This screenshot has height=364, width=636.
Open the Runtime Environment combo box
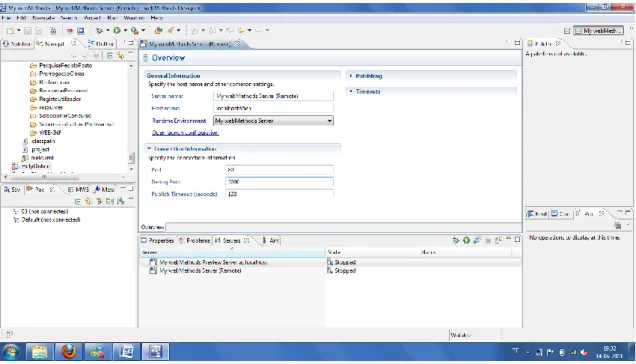pos(273,121)
